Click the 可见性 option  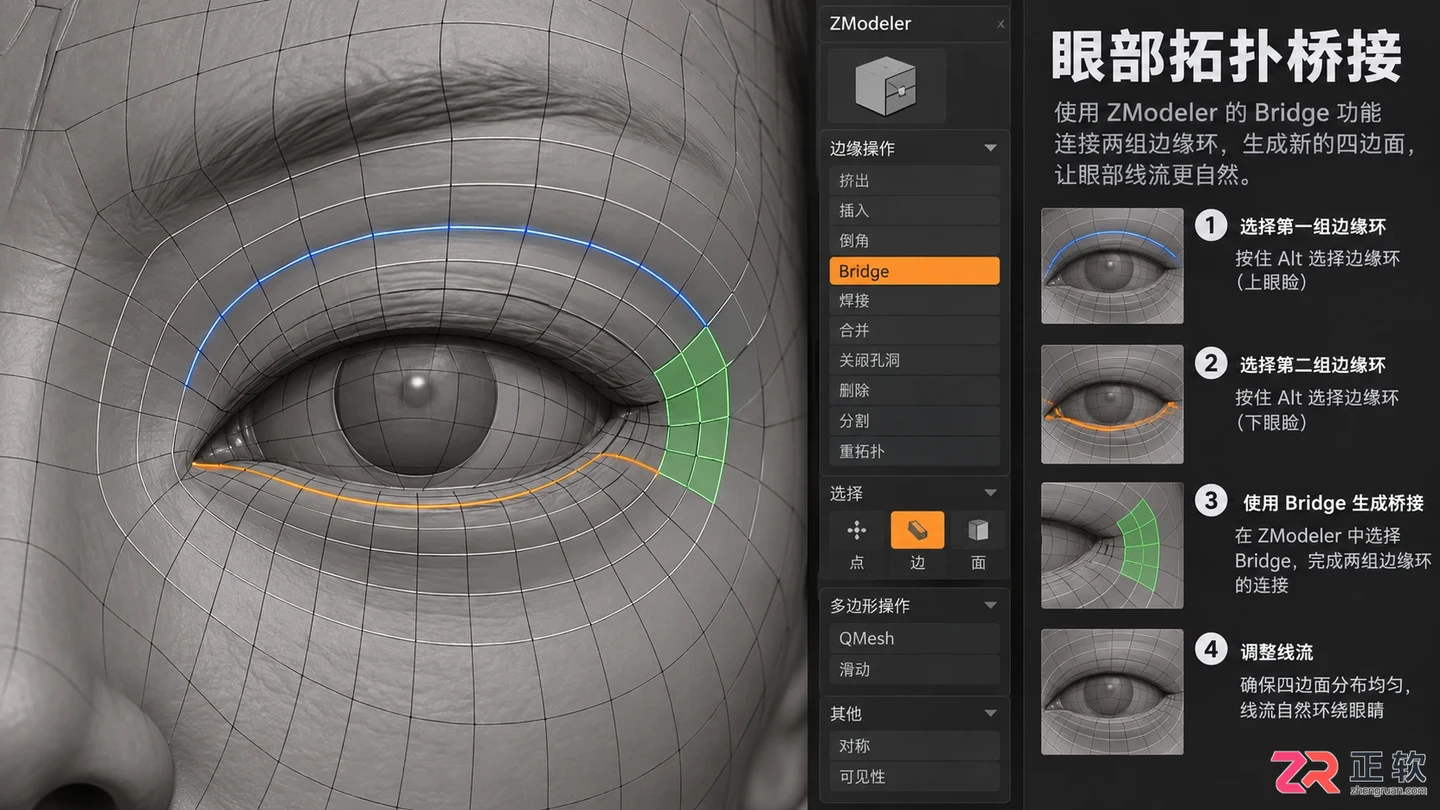914,777
